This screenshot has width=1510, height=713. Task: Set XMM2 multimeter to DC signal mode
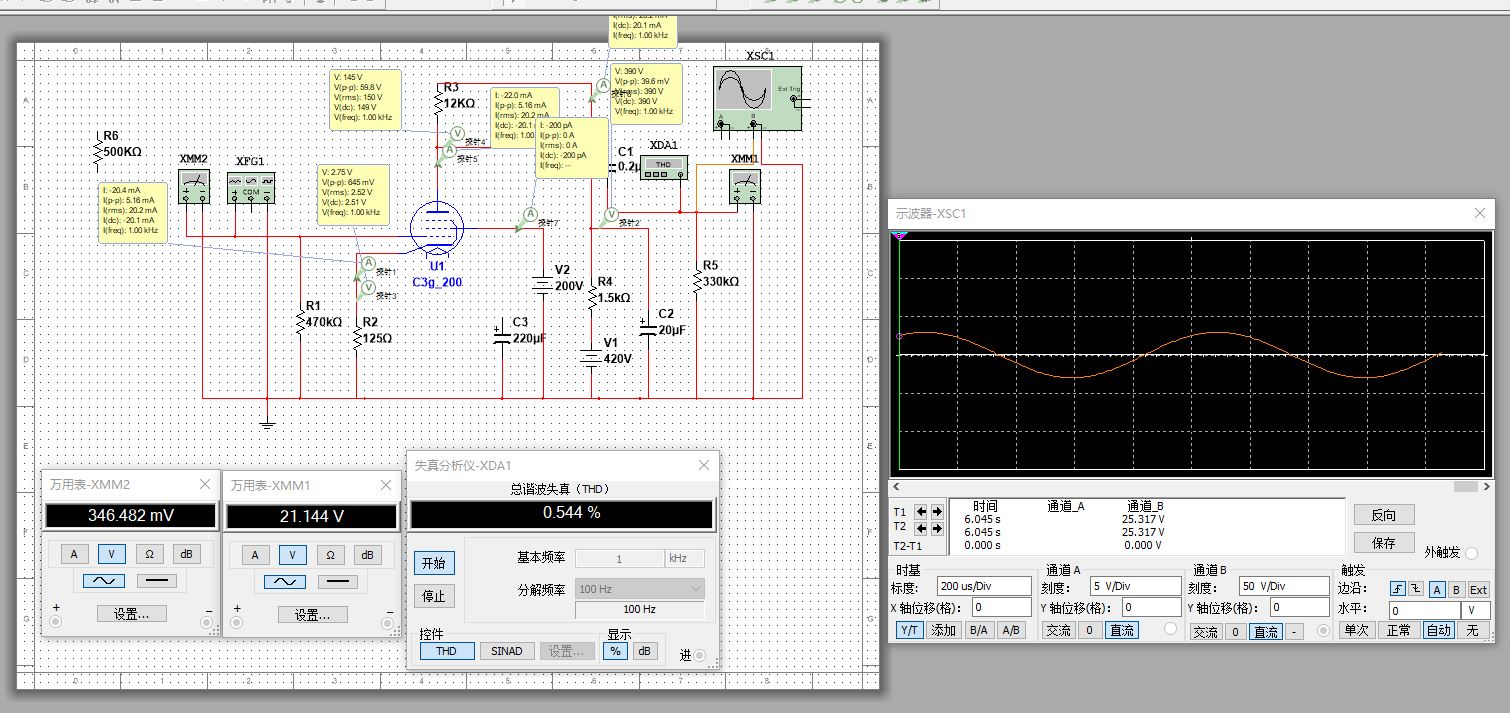(155, 581)
